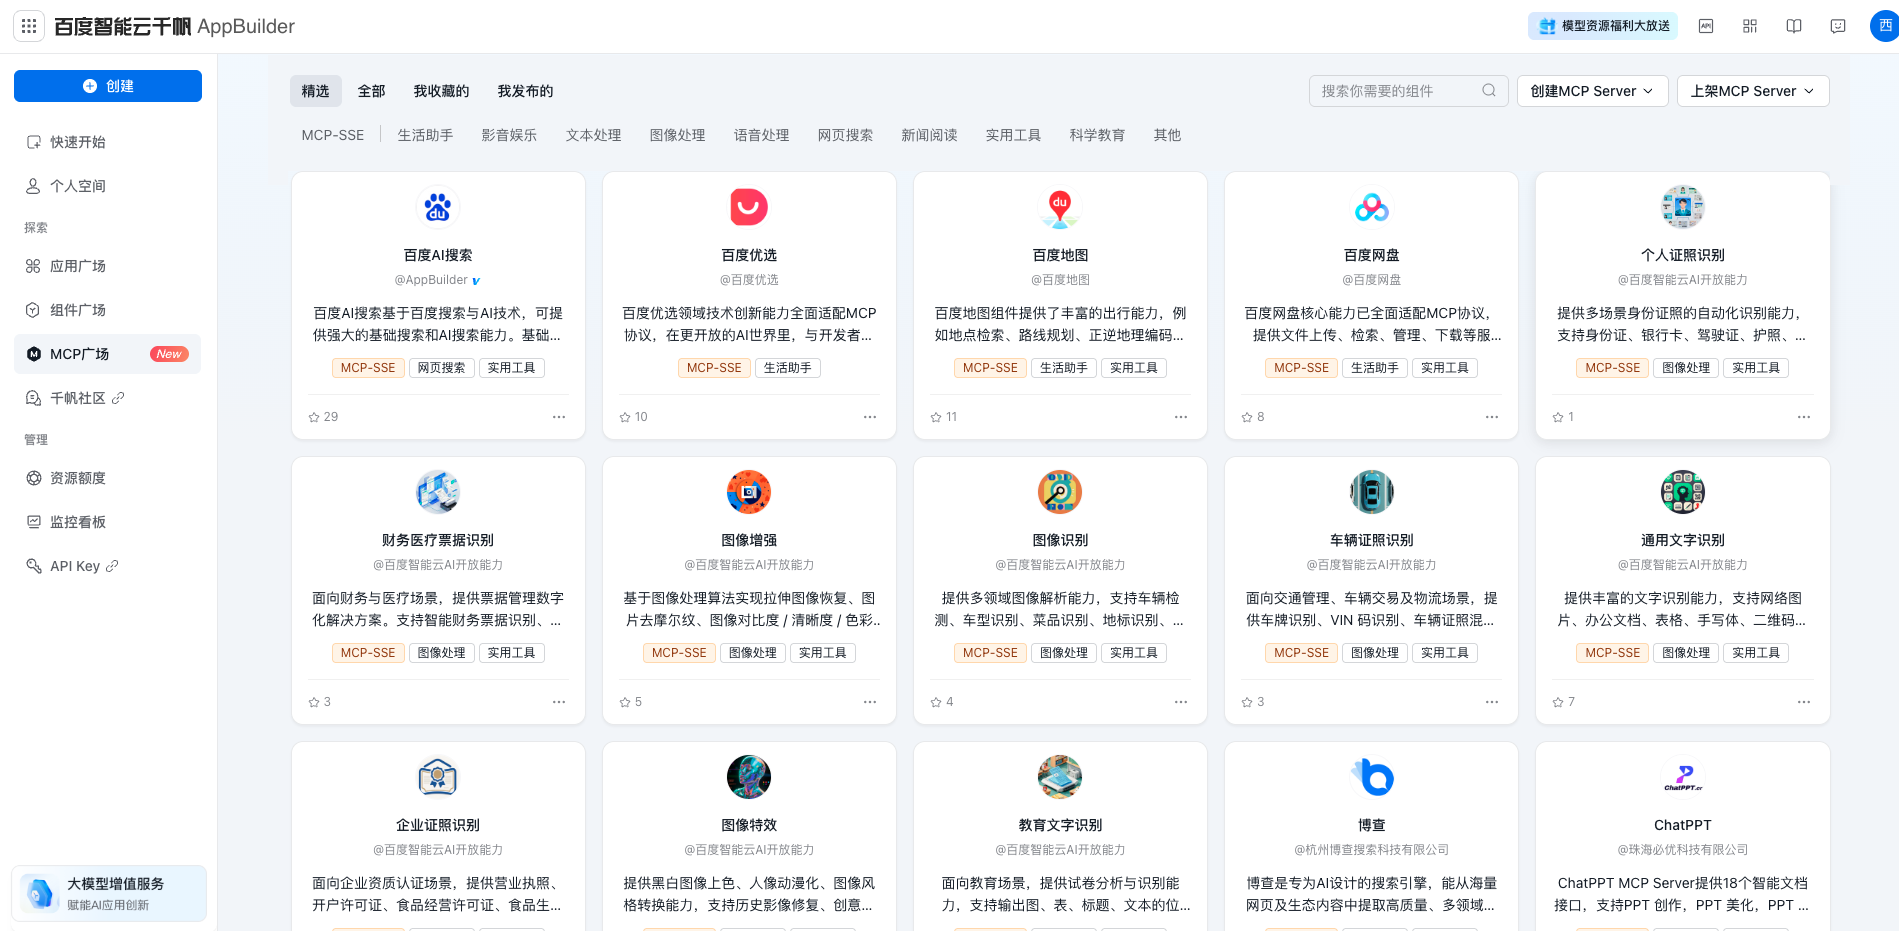Filter by the 网页搜索 category tab
1899x931 pixels.
[x=845, y=135]
